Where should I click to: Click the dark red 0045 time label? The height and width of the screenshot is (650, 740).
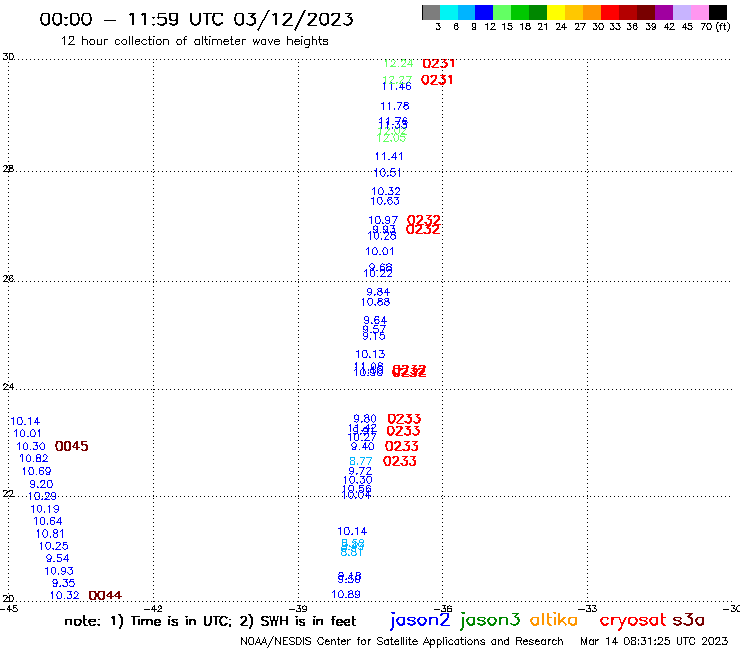click(x=72, y=446)
